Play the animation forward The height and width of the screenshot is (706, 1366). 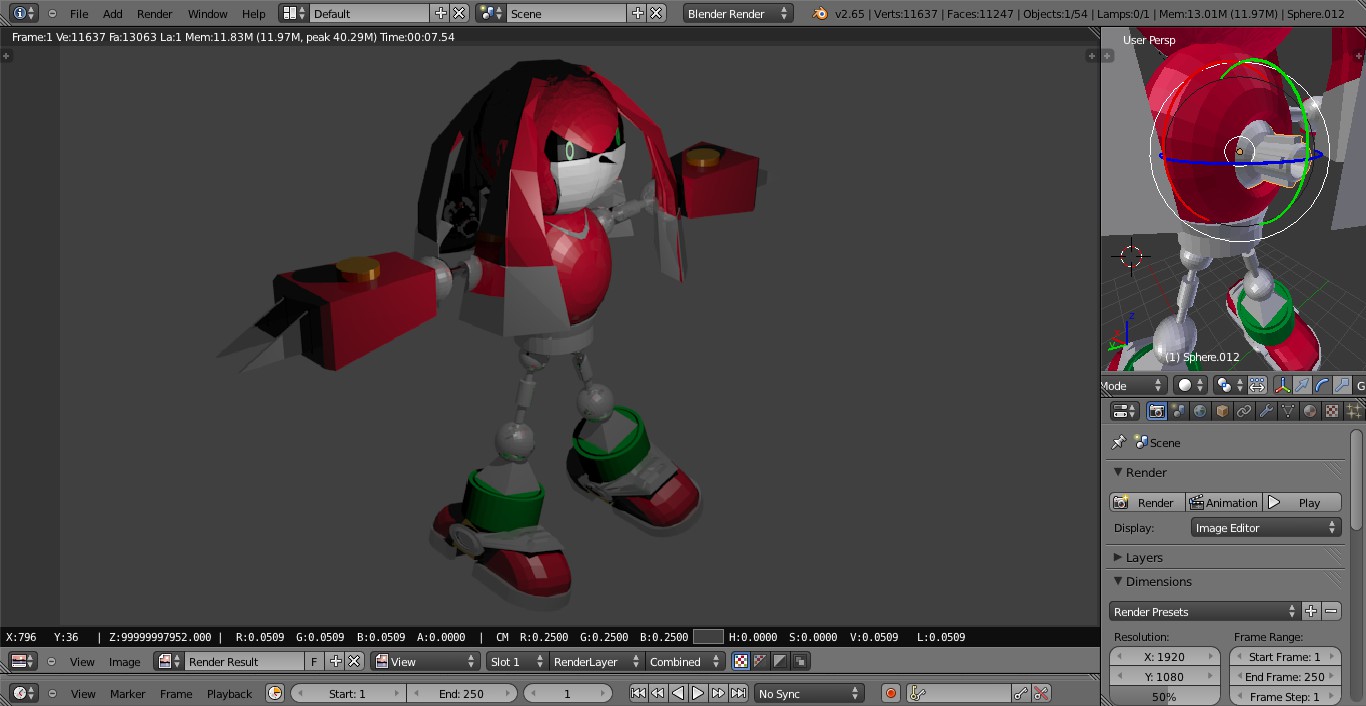coord(698,693)
